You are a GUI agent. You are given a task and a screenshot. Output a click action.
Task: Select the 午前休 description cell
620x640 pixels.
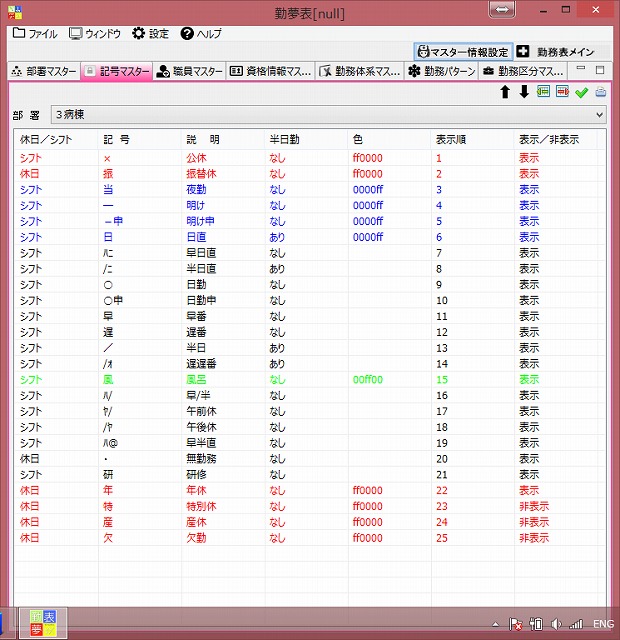tap(201, 411)
